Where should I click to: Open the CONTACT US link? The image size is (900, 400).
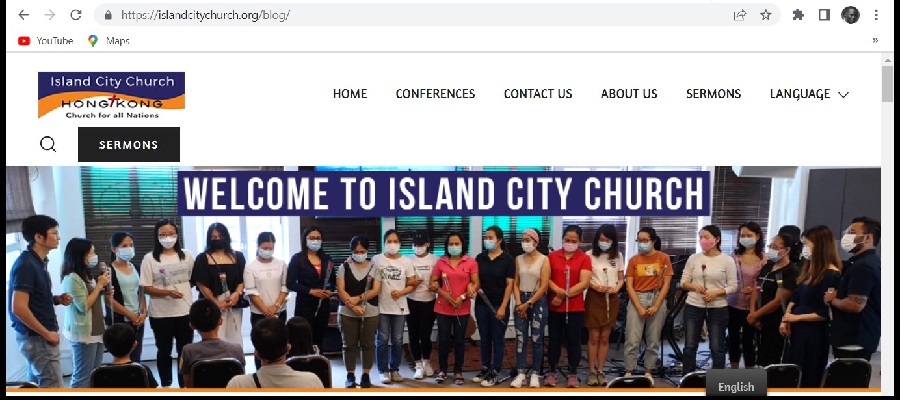pos(538,94)
